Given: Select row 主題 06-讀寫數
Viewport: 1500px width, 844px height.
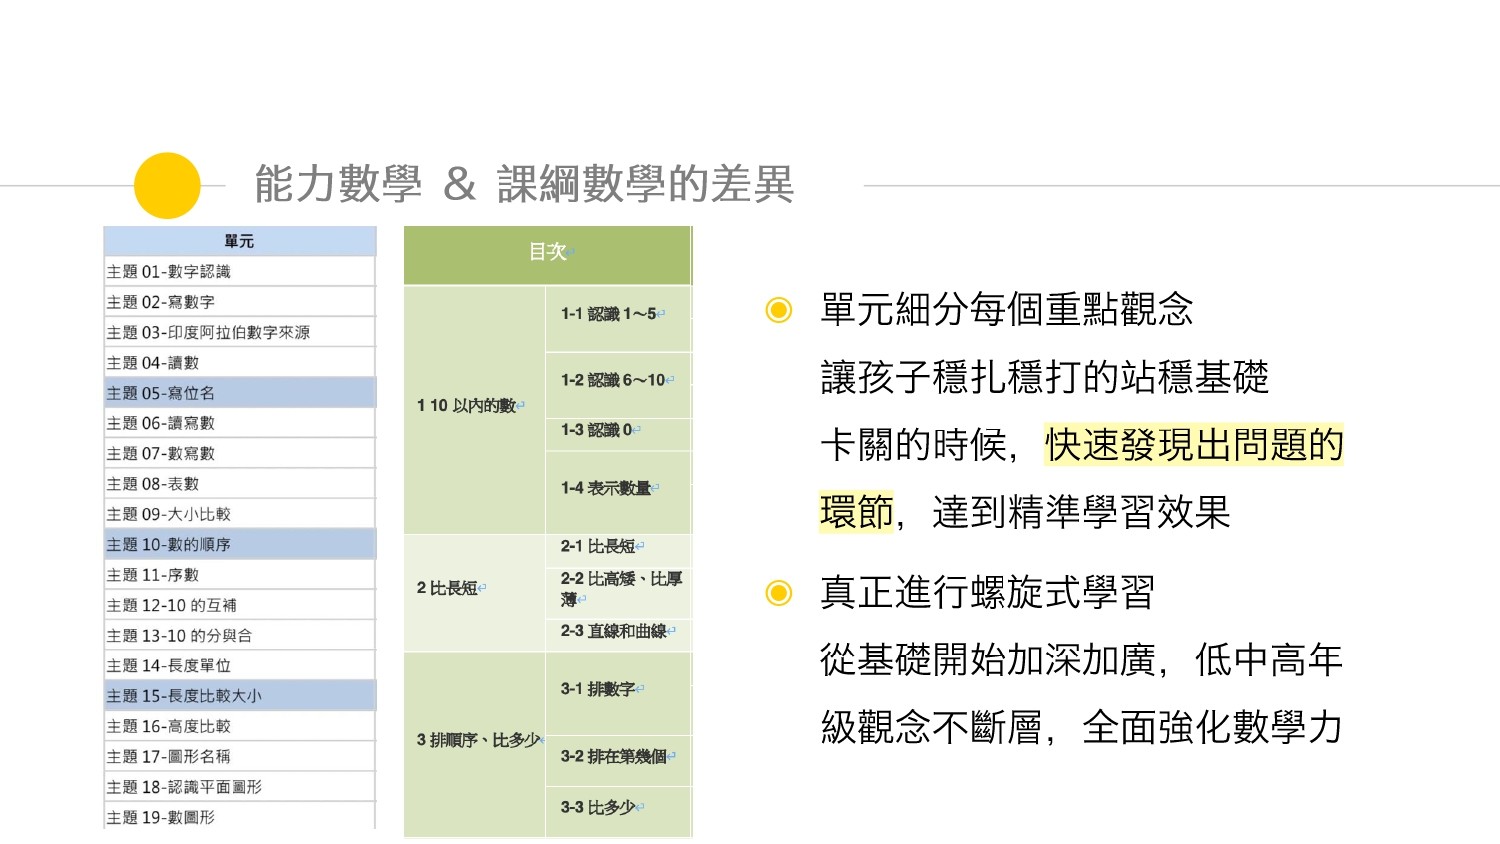Looking at the screenshot, I should point(240,423).
